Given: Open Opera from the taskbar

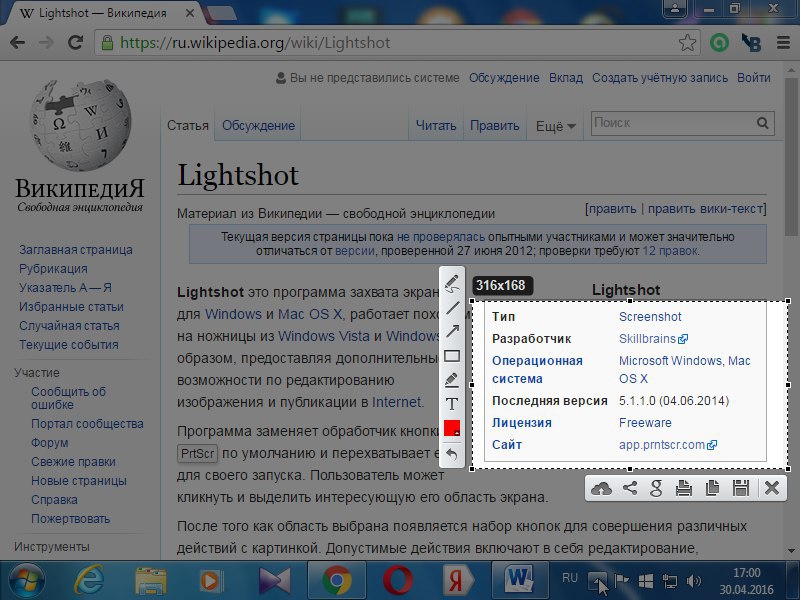Looking at the screenshot, I should [x=398, y=581].
